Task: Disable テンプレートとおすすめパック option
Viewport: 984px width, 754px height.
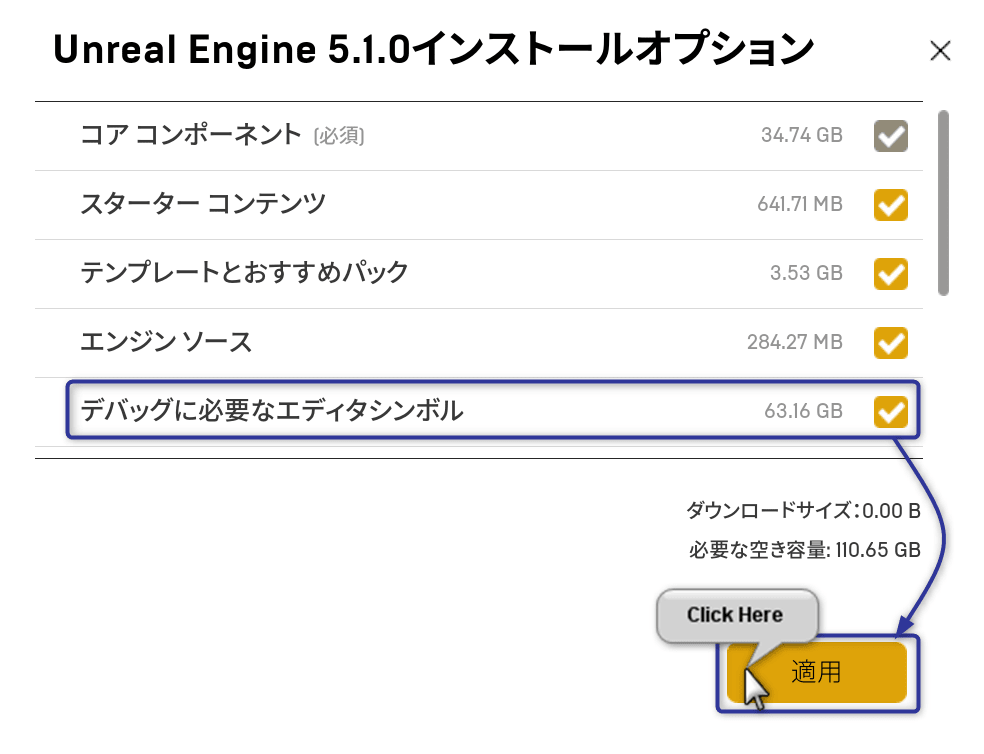Action: [889, 273]
